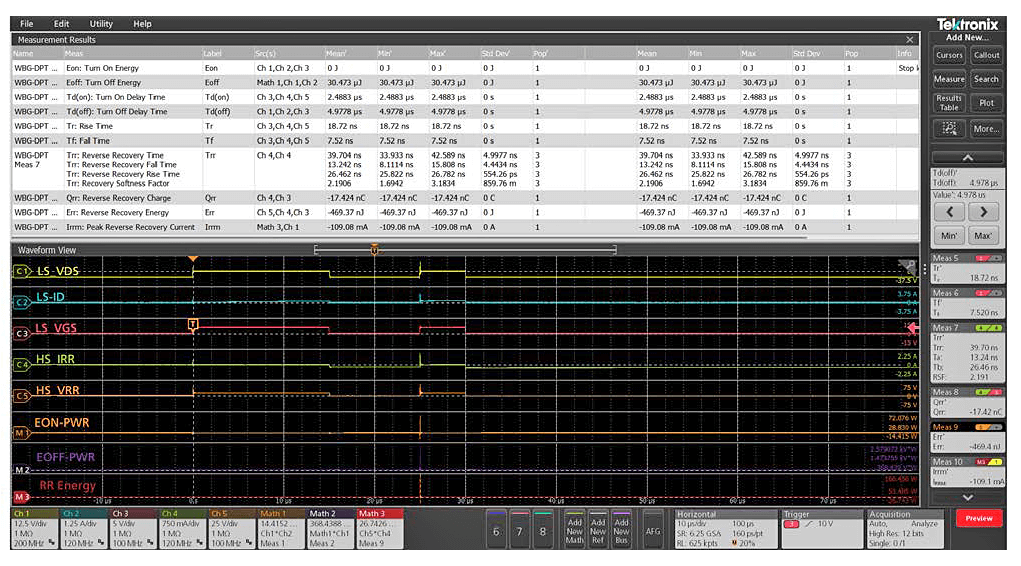
Task: Click the M3 RR Energy math handle
Action: tap(21, 497)
